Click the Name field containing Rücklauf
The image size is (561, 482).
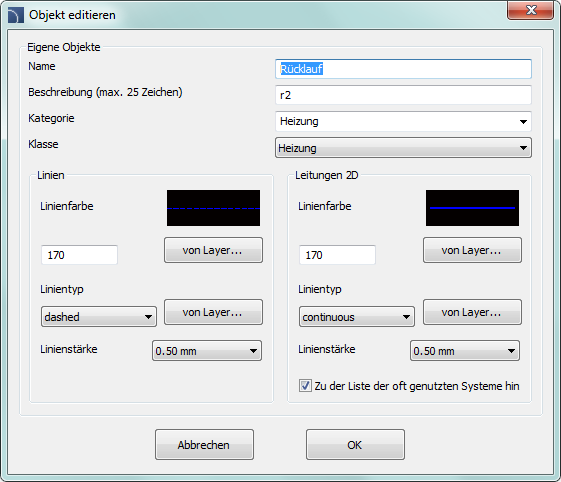point(403,69)
